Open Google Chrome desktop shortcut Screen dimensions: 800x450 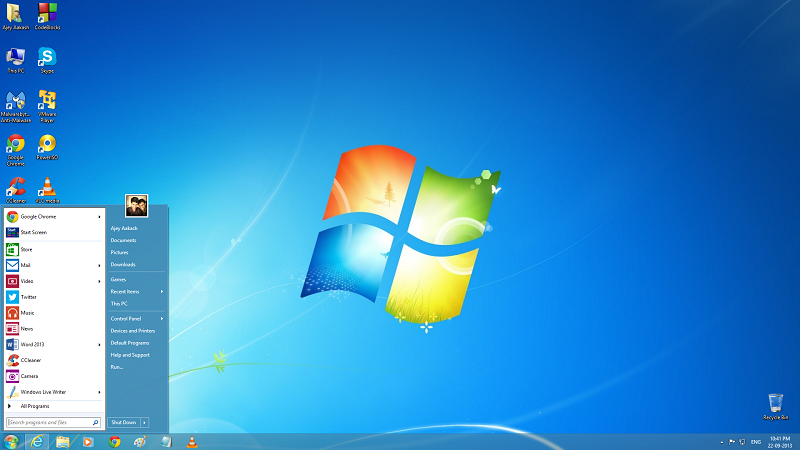pos(15,150)
